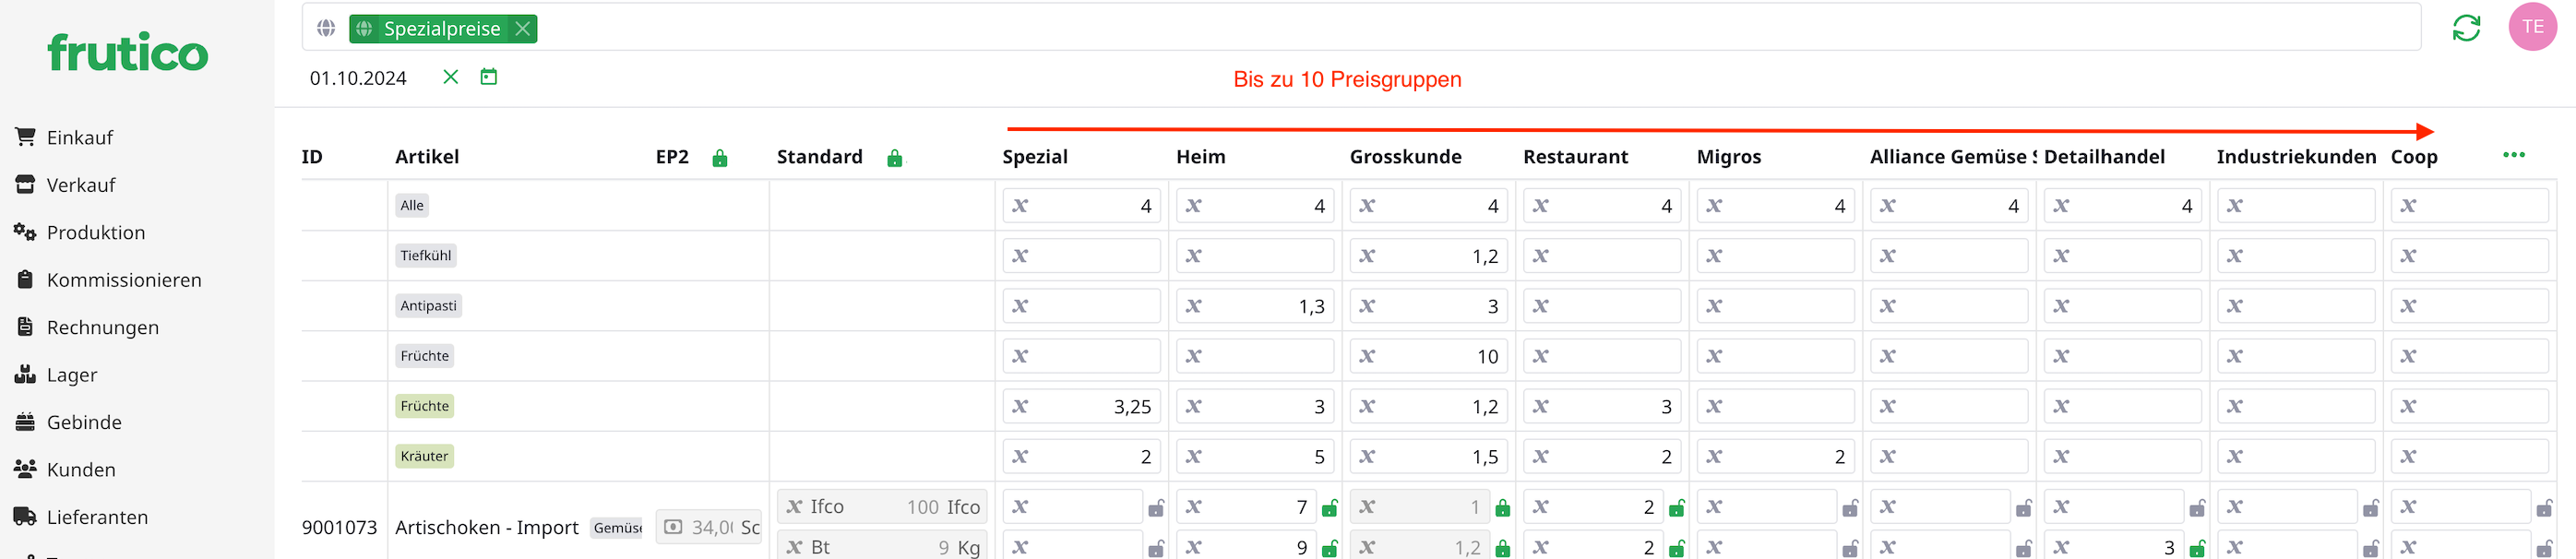Go to the Verkauf section
The height and width of the screenshot is (559, 2576).
coord(80,185)
